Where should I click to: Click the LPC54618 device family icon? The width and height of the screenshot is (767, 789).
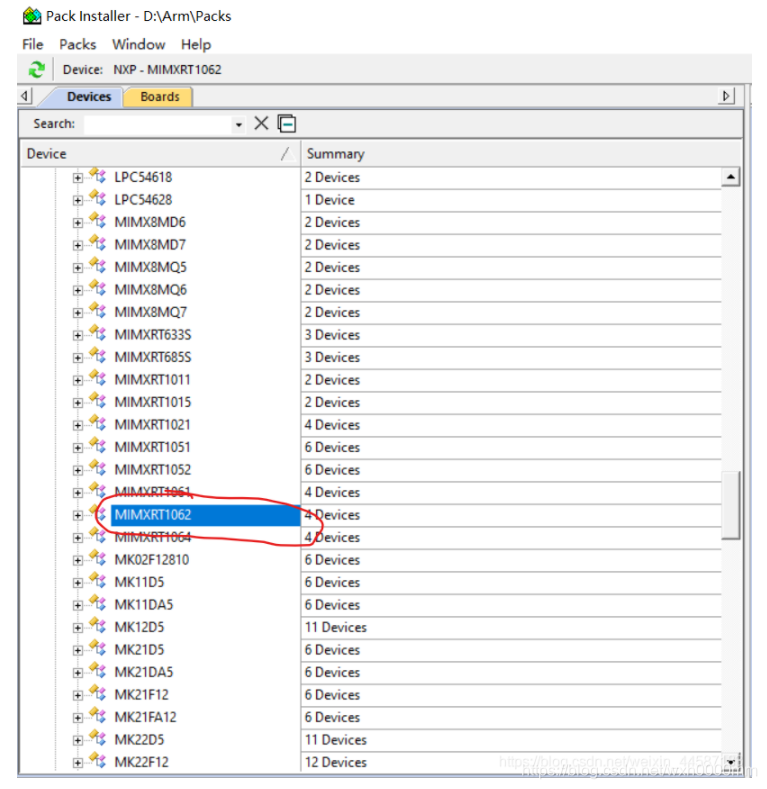click(98, 176)
